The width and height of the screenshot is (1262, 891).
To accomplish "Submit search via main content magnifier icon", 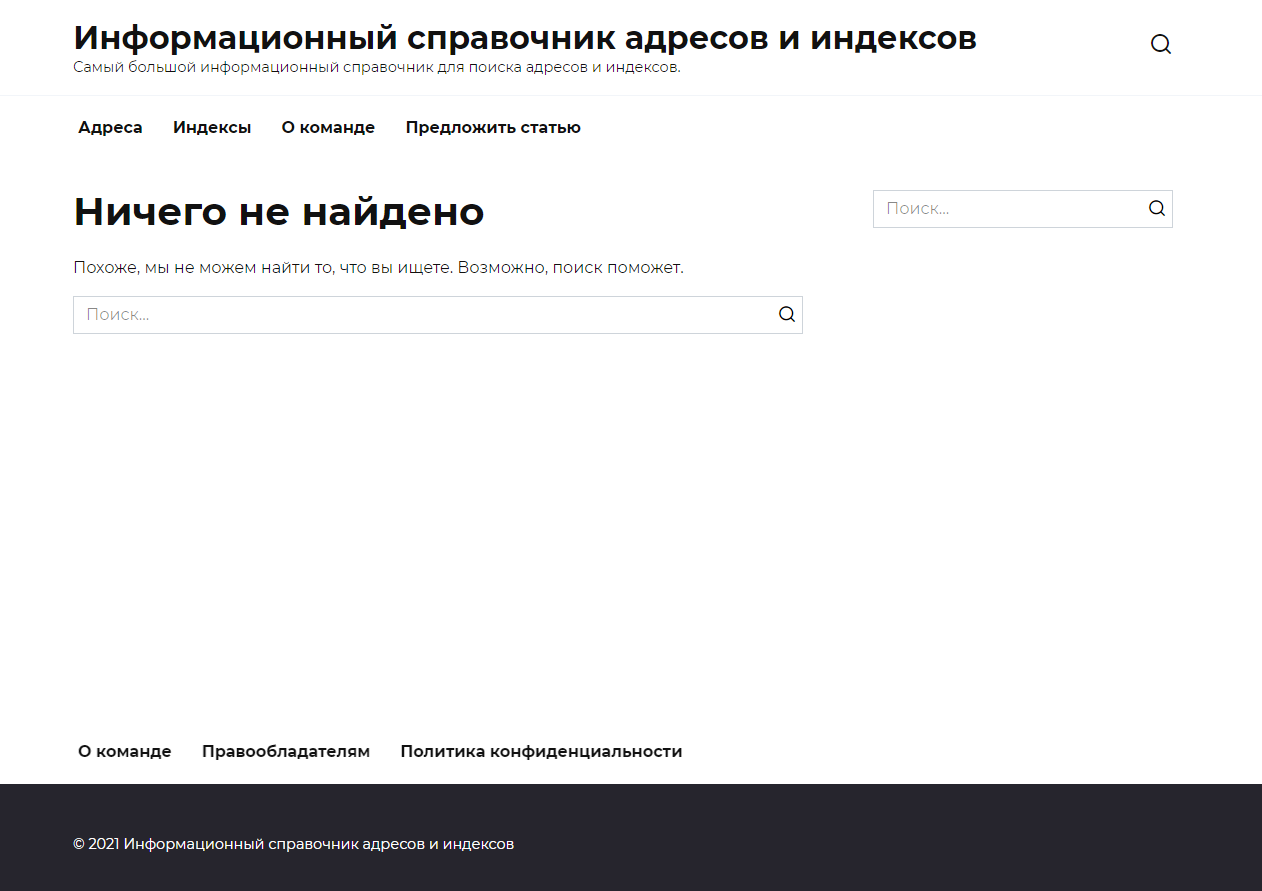I will click(787, 315).
